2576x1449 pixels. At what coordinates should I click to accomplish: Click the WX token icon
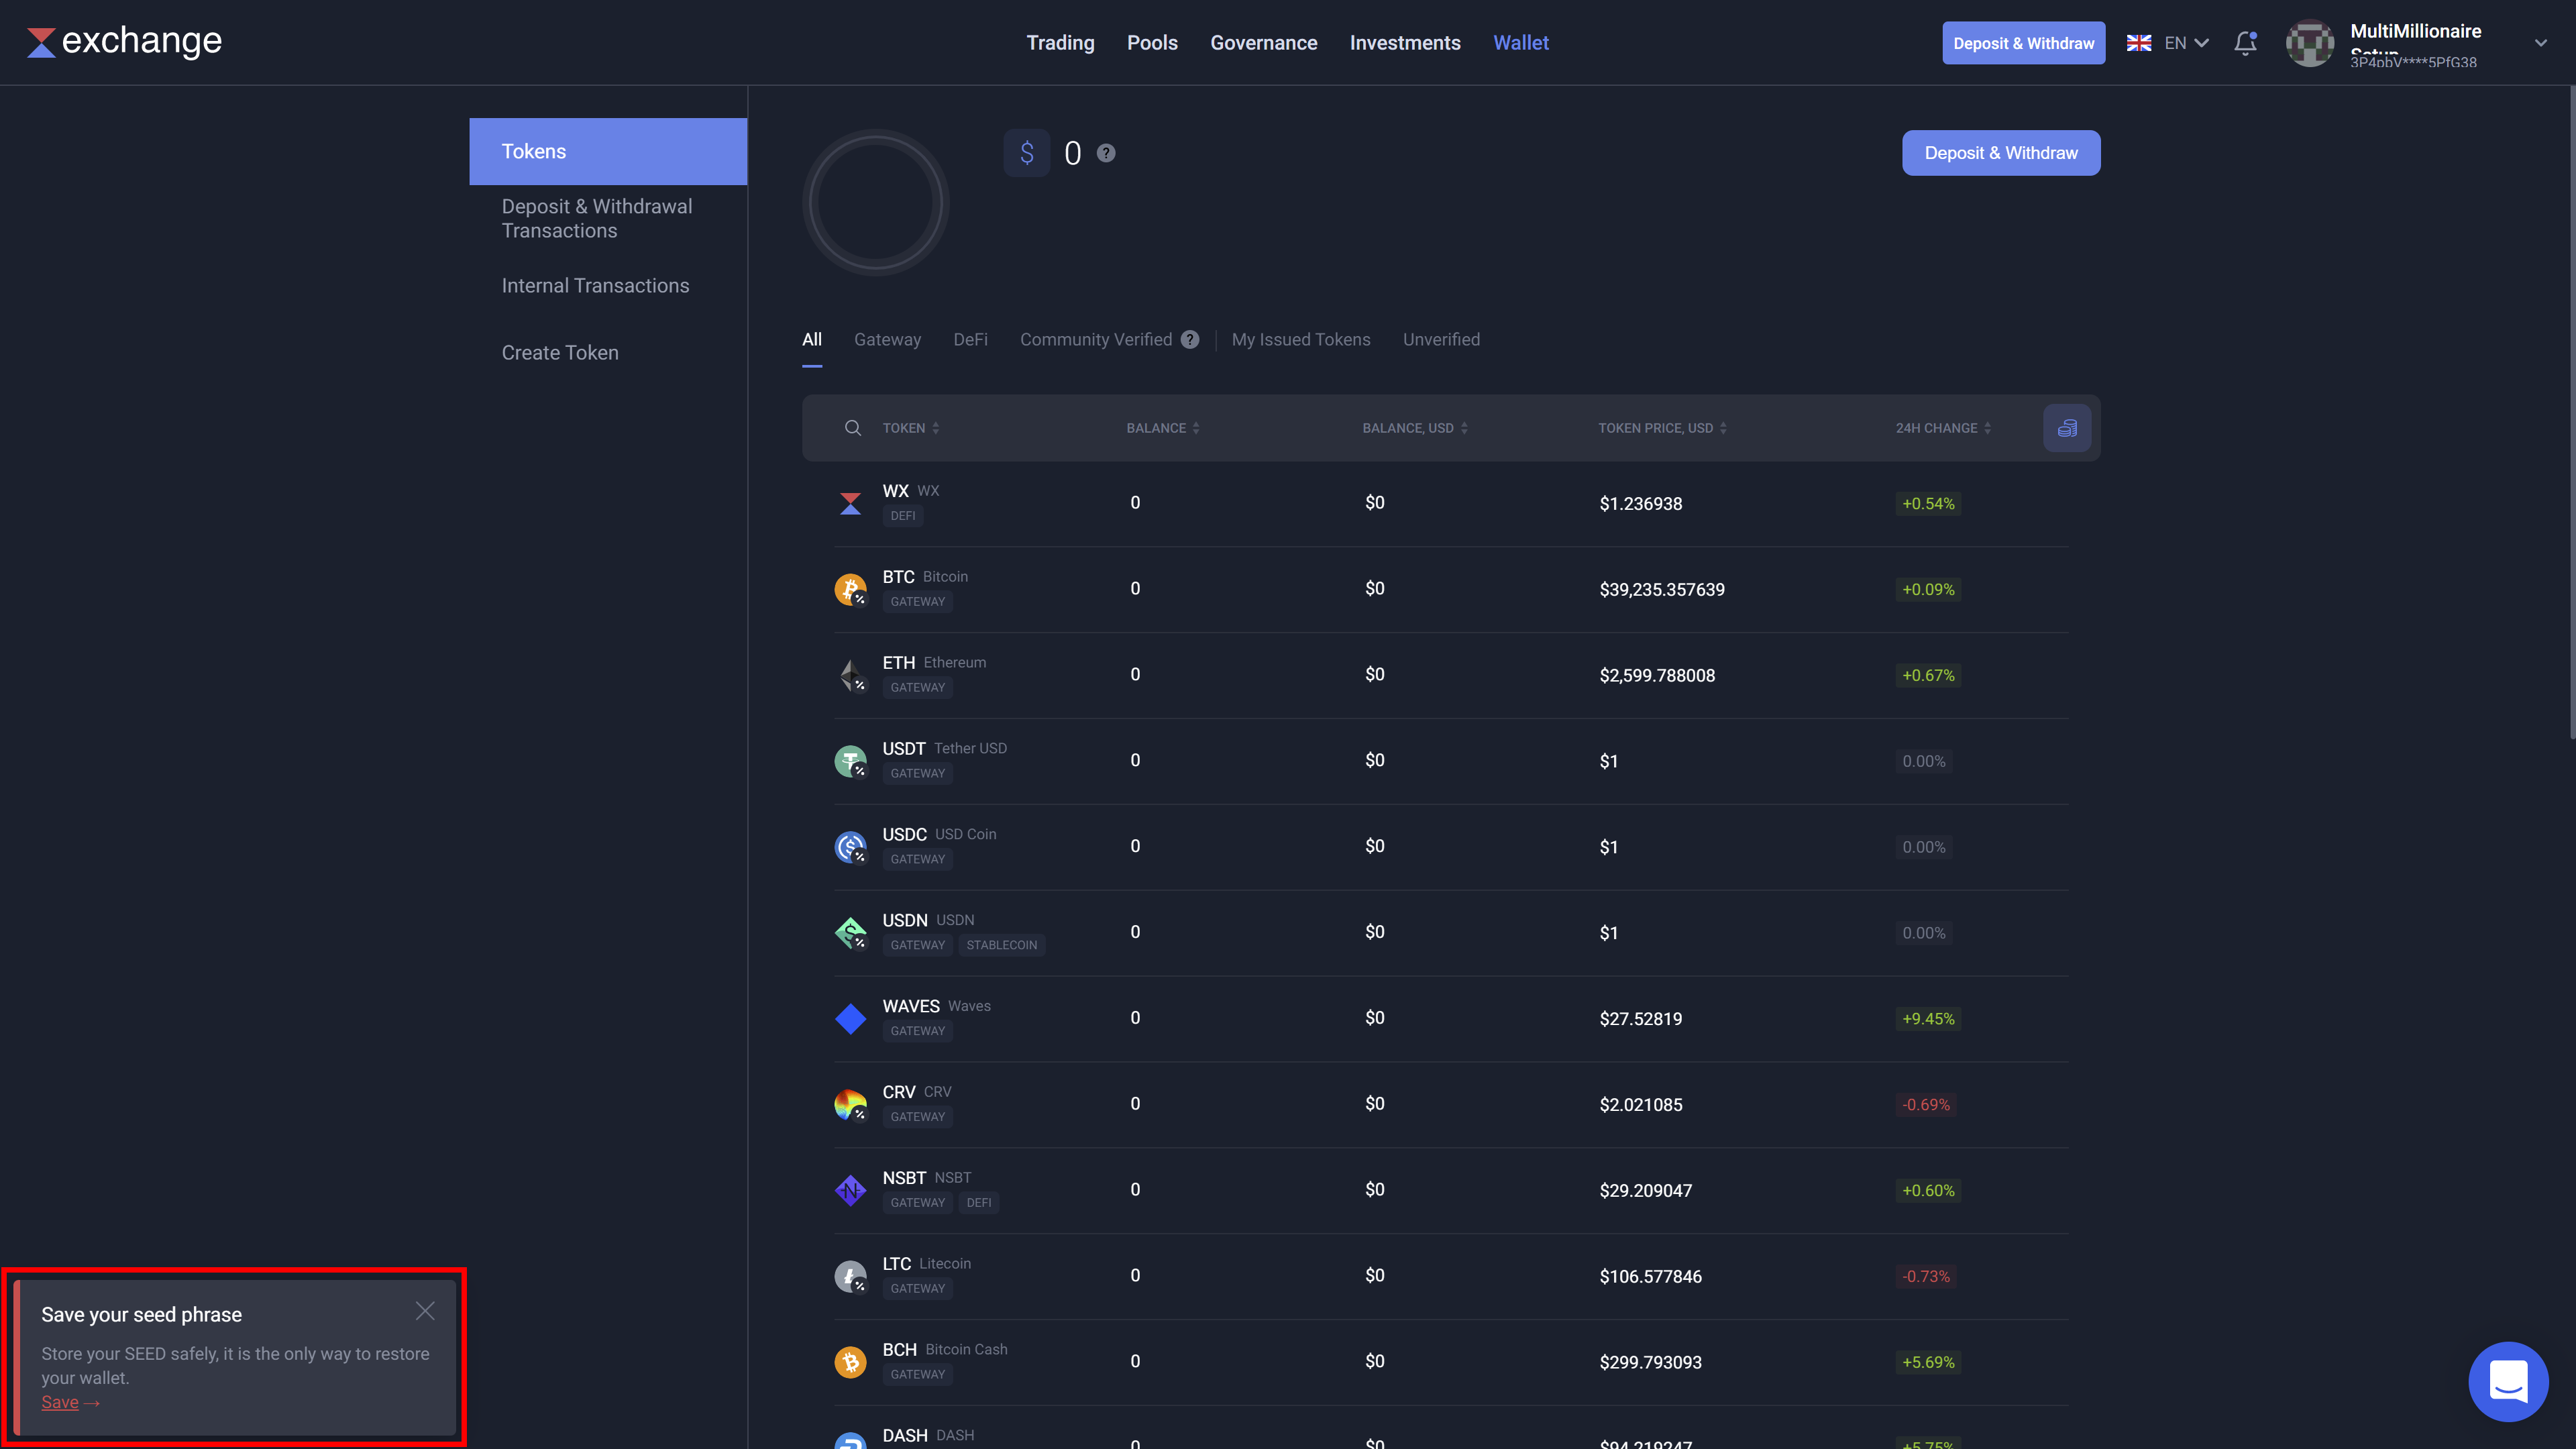point(851,503)
